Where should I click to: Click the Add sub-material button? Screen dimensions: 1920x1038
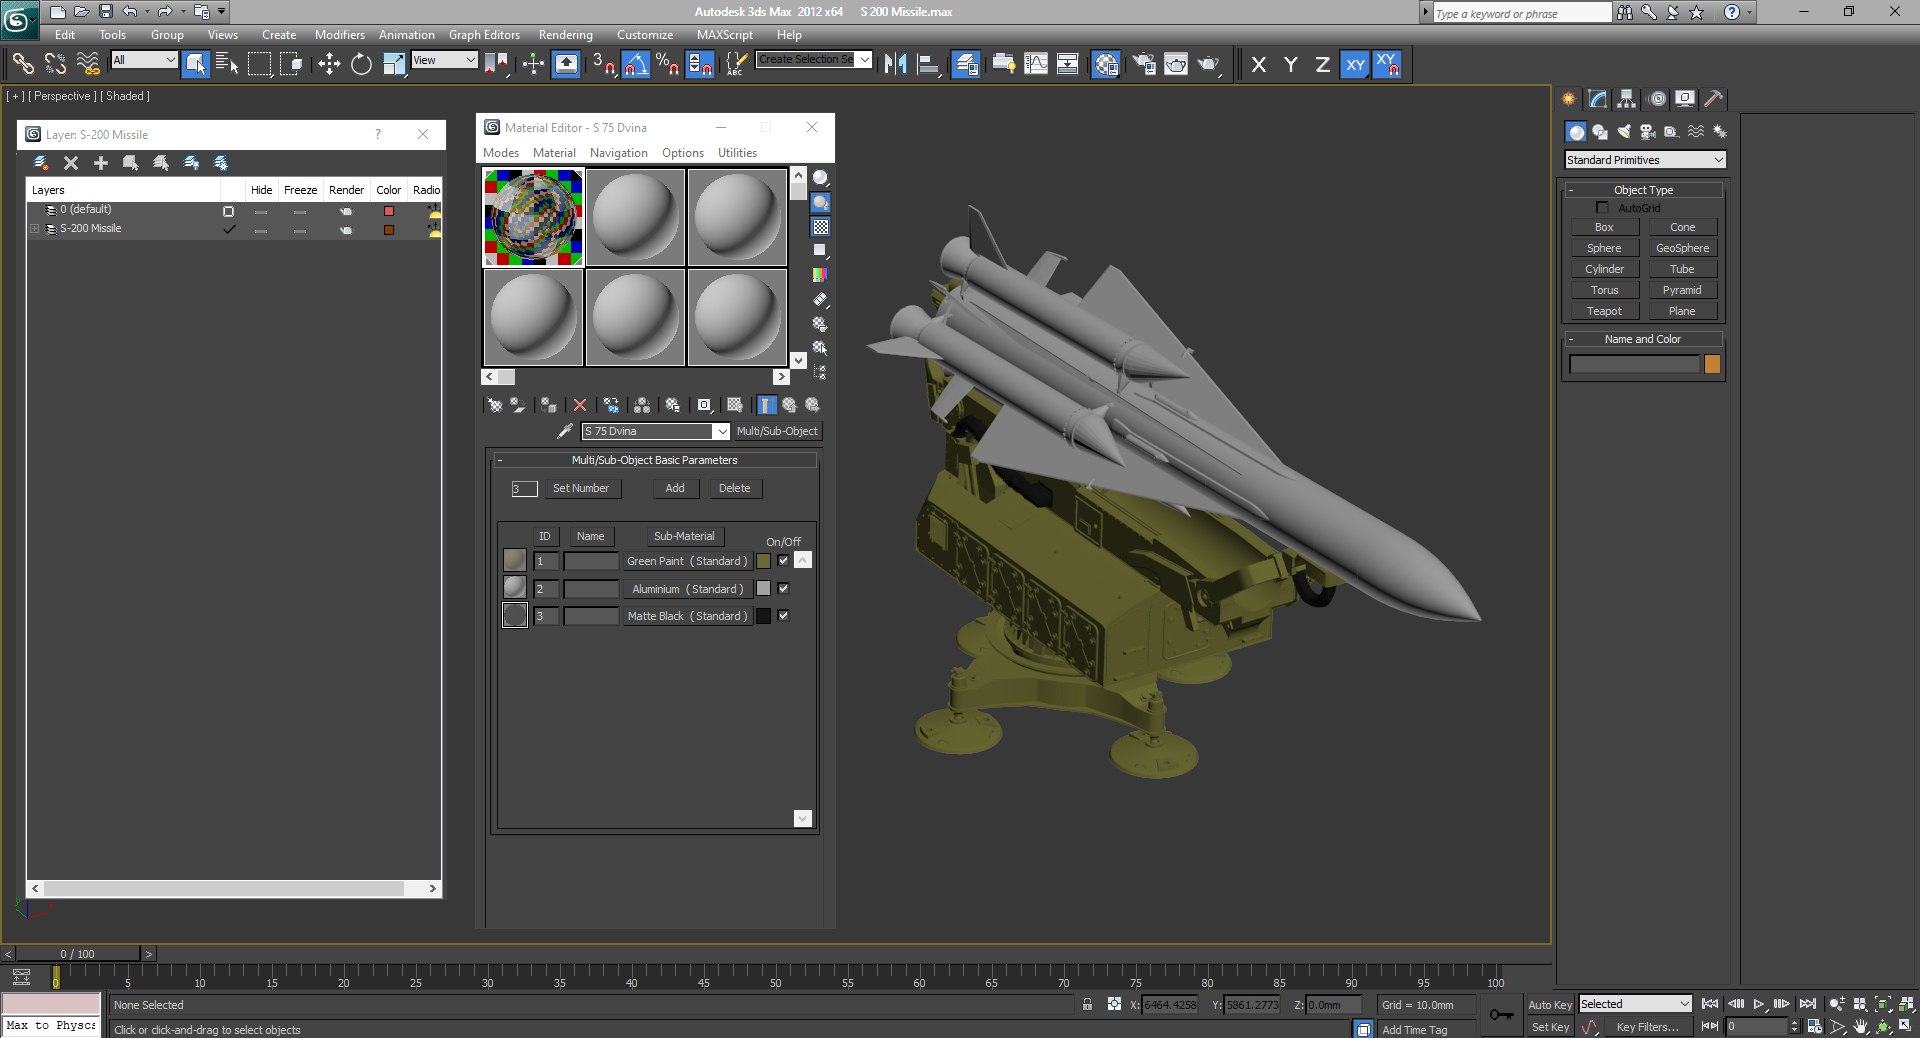coord(675,488)
